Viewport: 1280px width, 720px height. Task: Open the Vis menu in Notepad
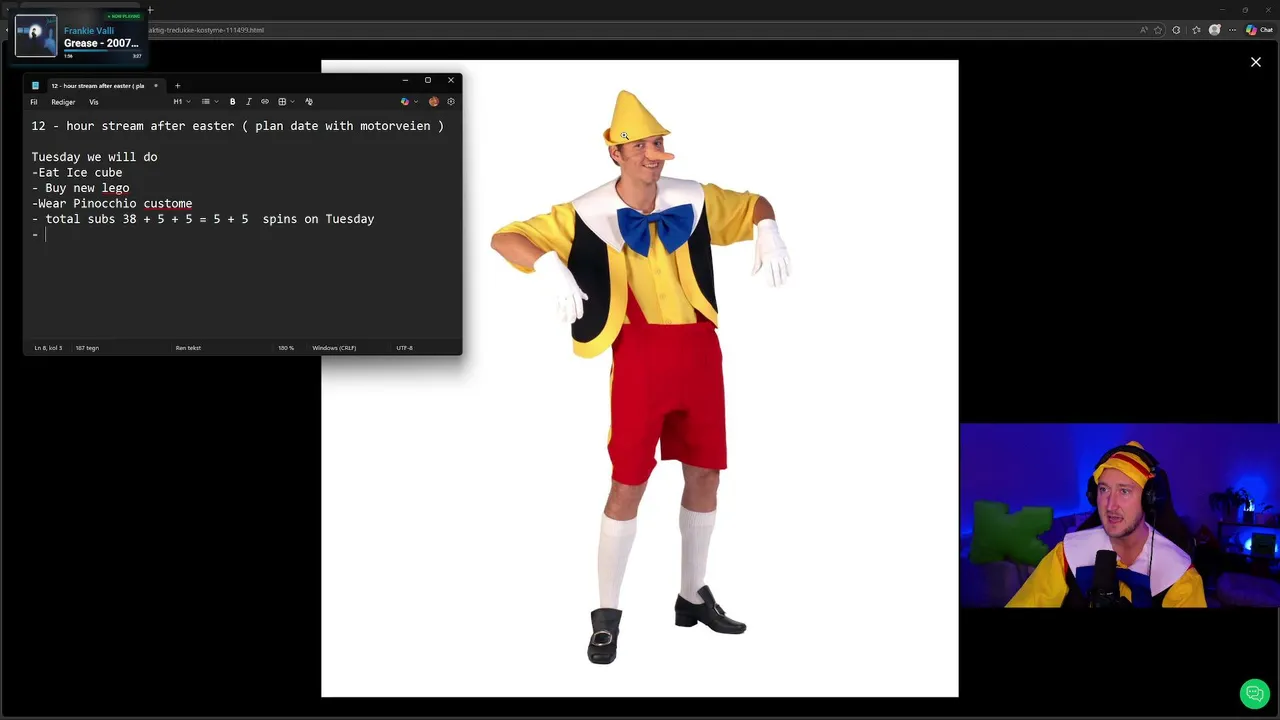point(94,102)
